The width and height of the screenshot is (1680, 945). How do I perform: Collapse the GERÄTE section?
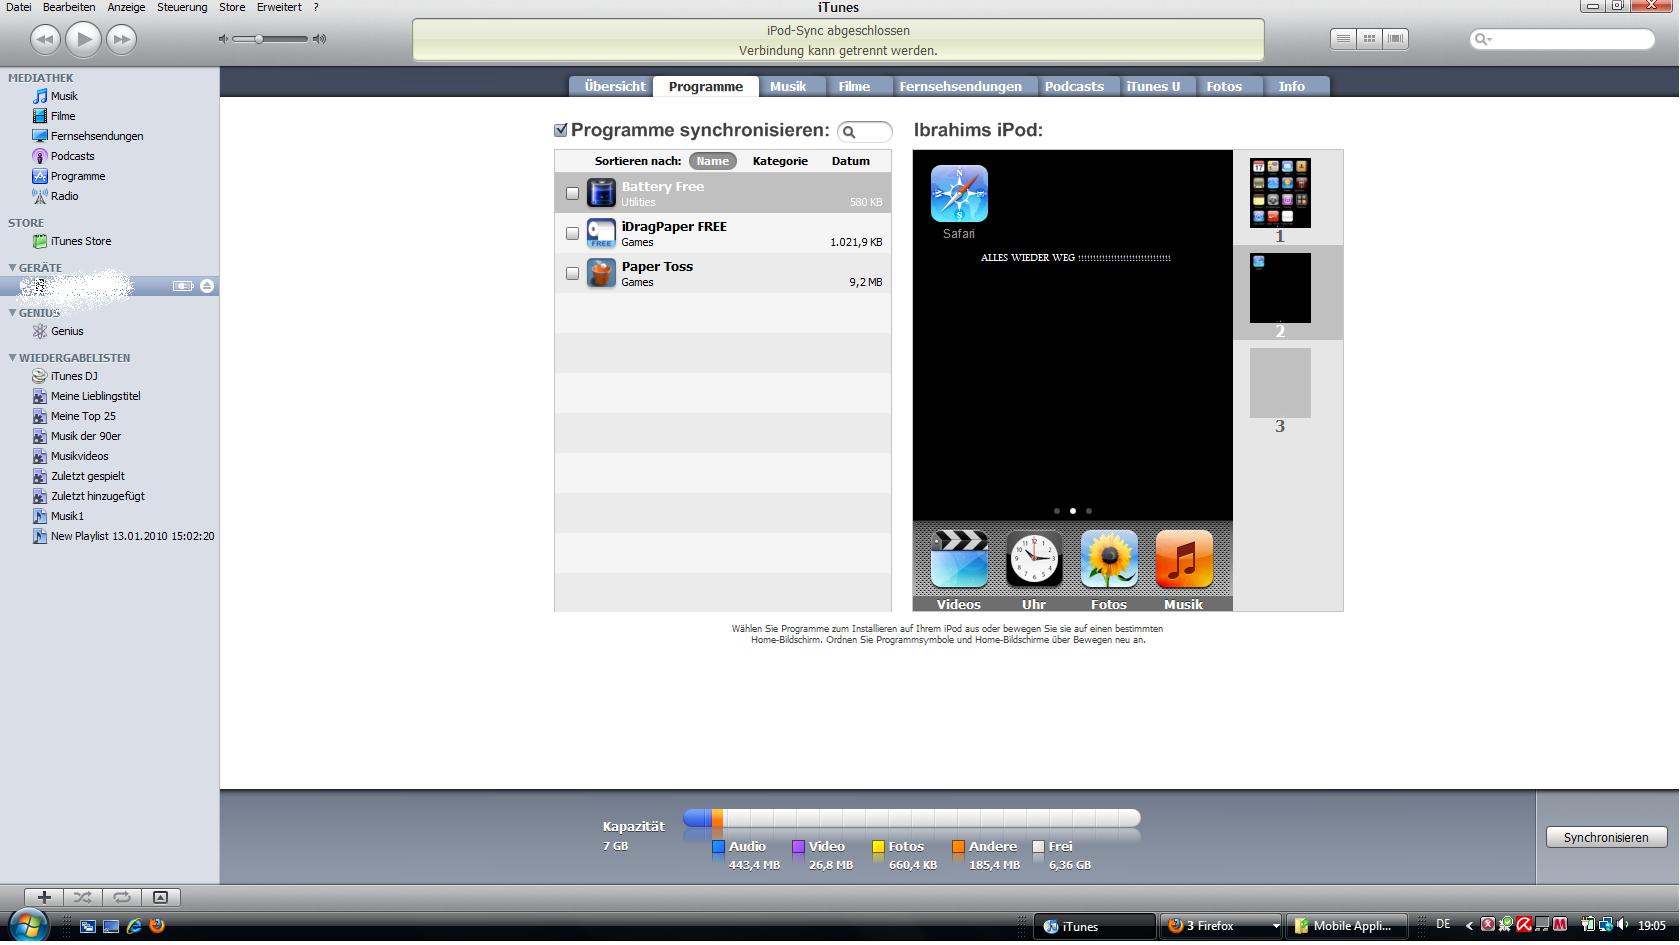point(12,268)
